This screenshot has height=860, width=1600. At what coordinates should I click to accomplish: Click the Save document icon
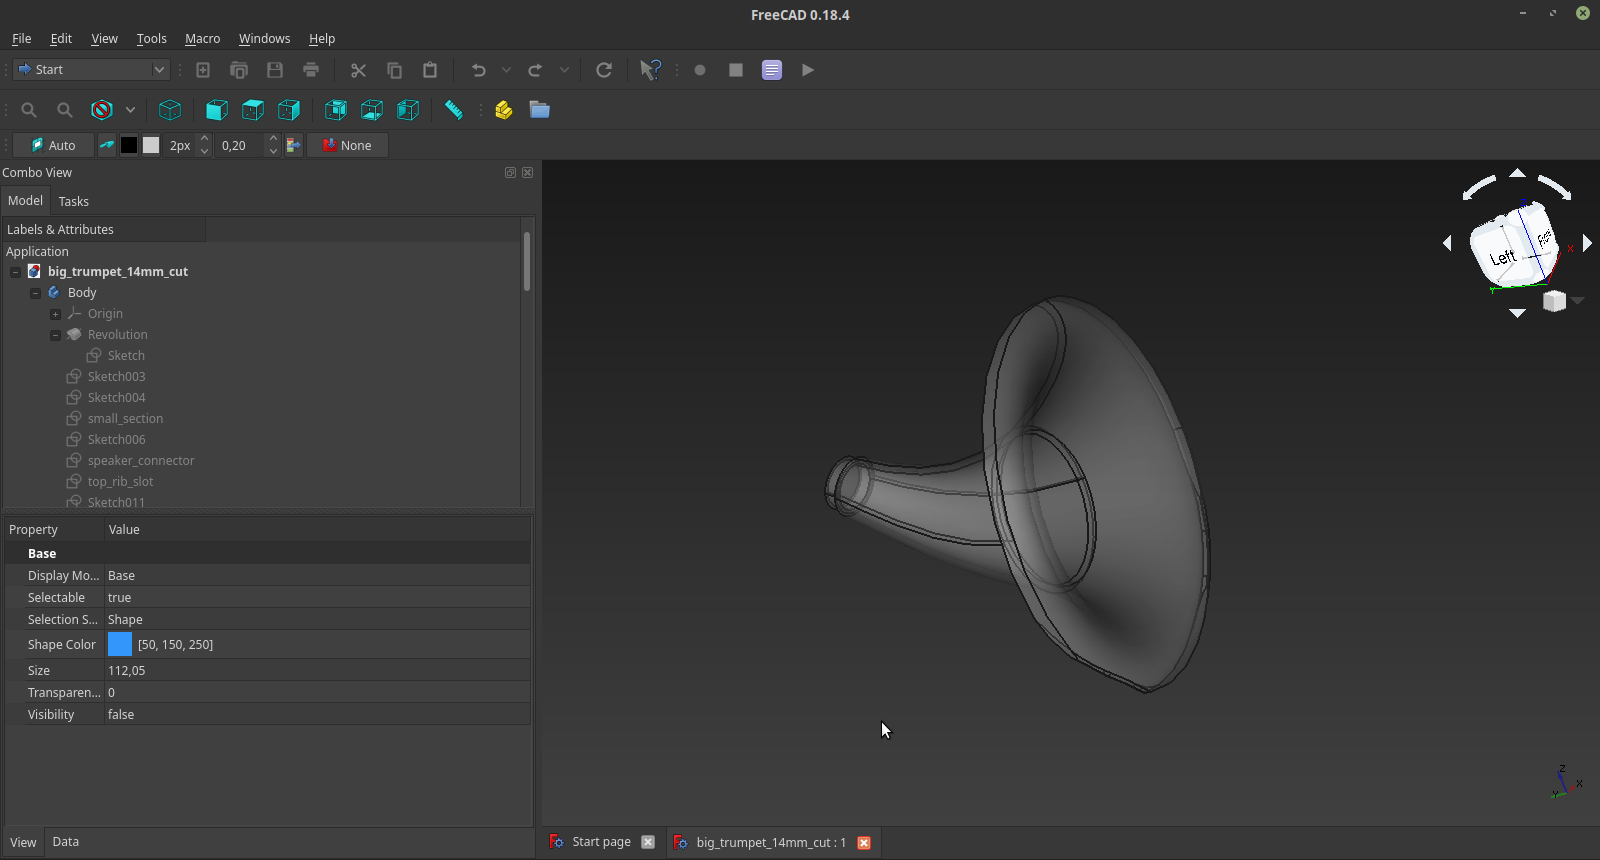[x=275, y=70]
